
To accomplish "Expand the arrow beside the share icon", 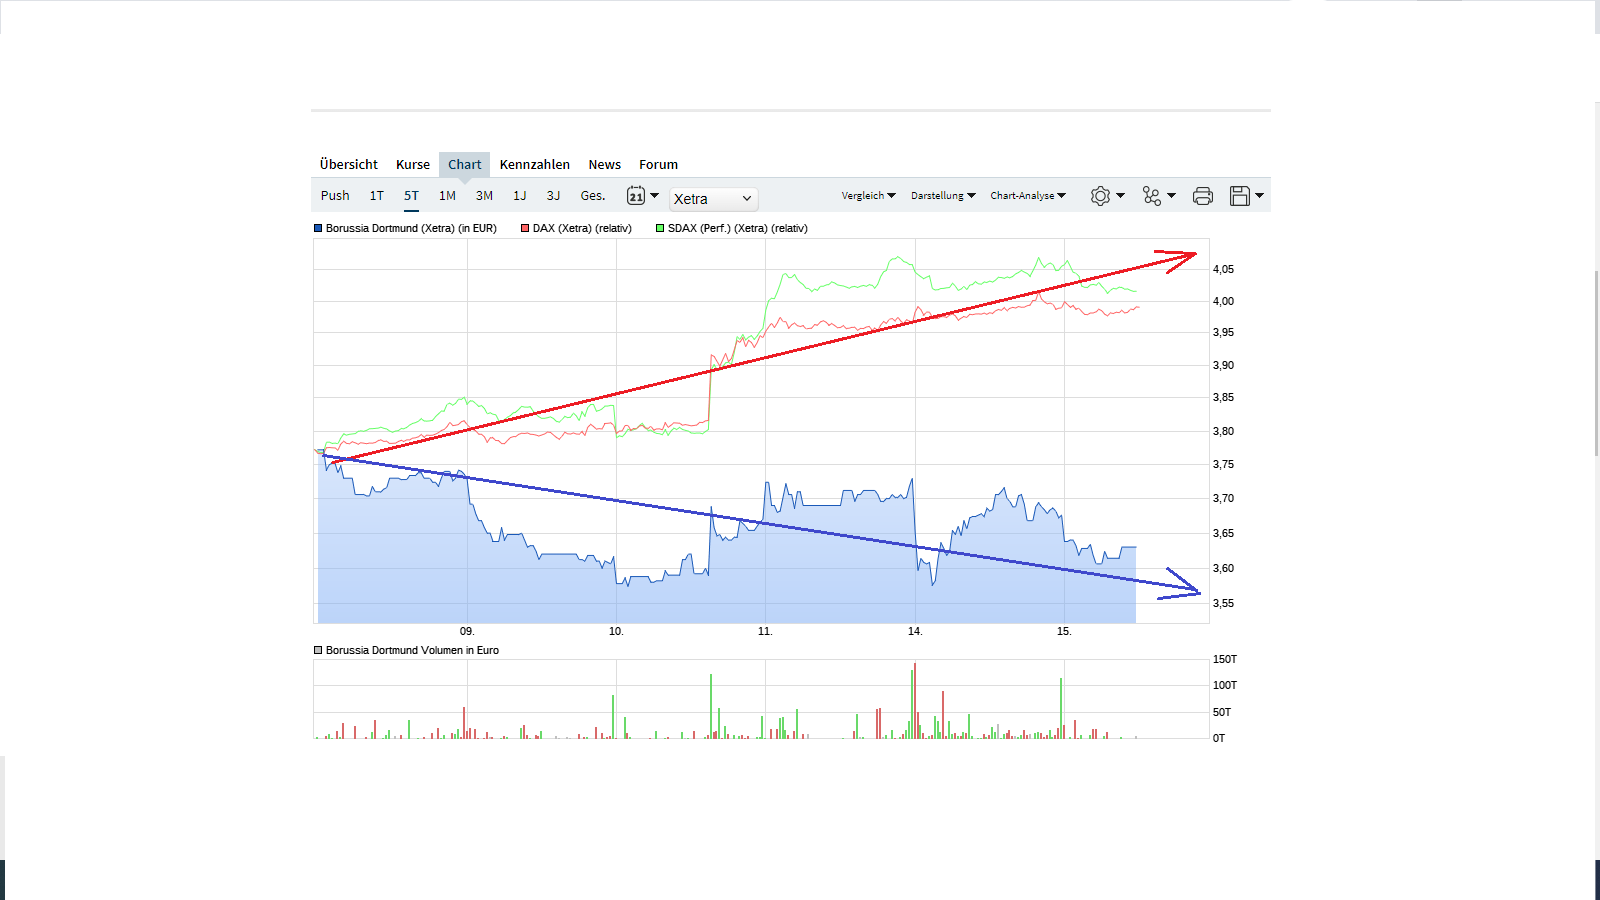I will click(x=1171, y=196).
